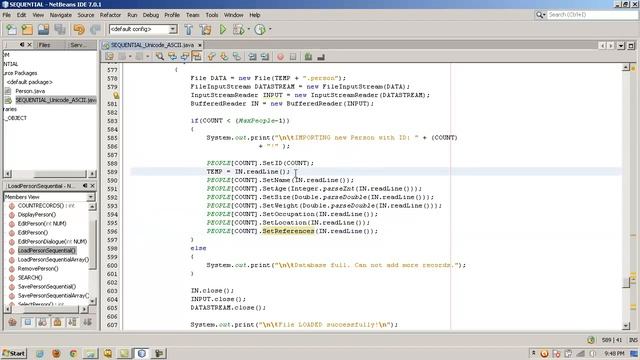Click the Redo toolbar icon
640x360 pixels.
click(95, 29)
